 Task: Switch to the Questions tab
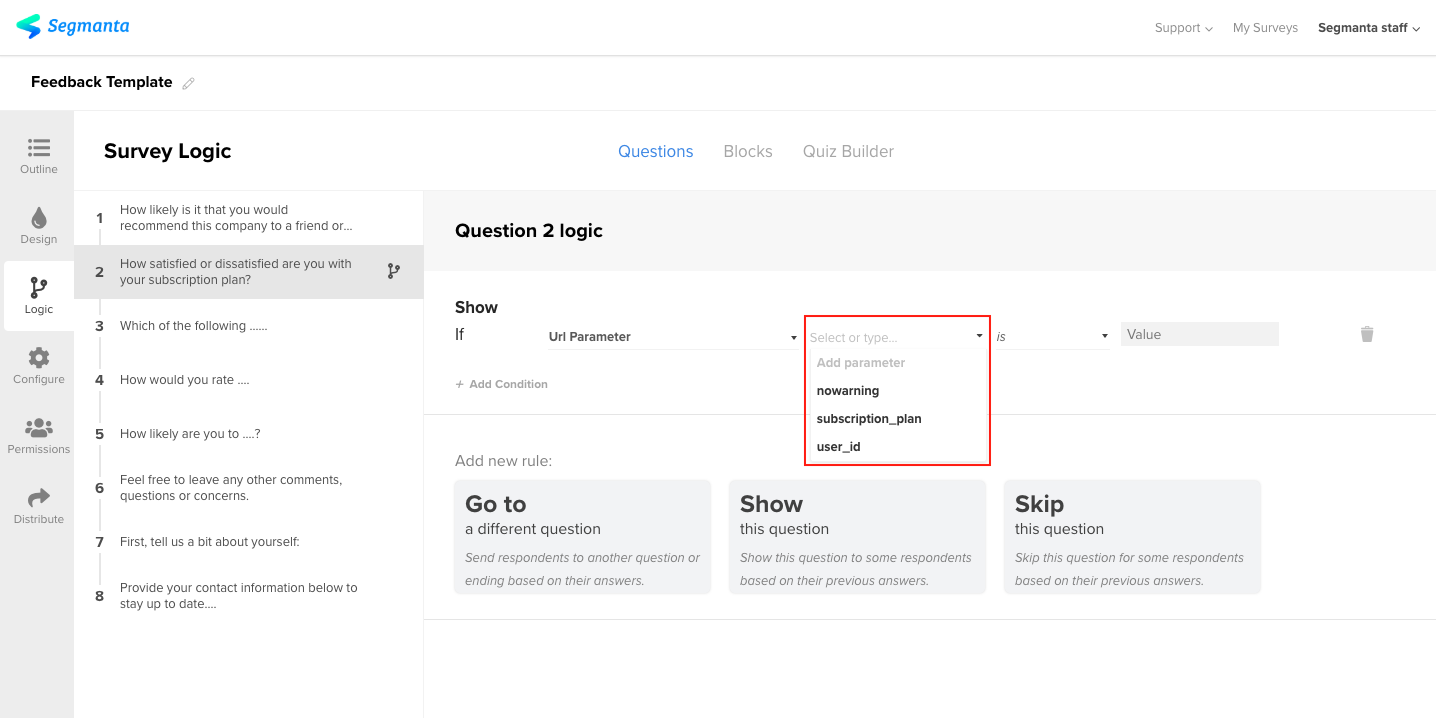click(656, 152)
